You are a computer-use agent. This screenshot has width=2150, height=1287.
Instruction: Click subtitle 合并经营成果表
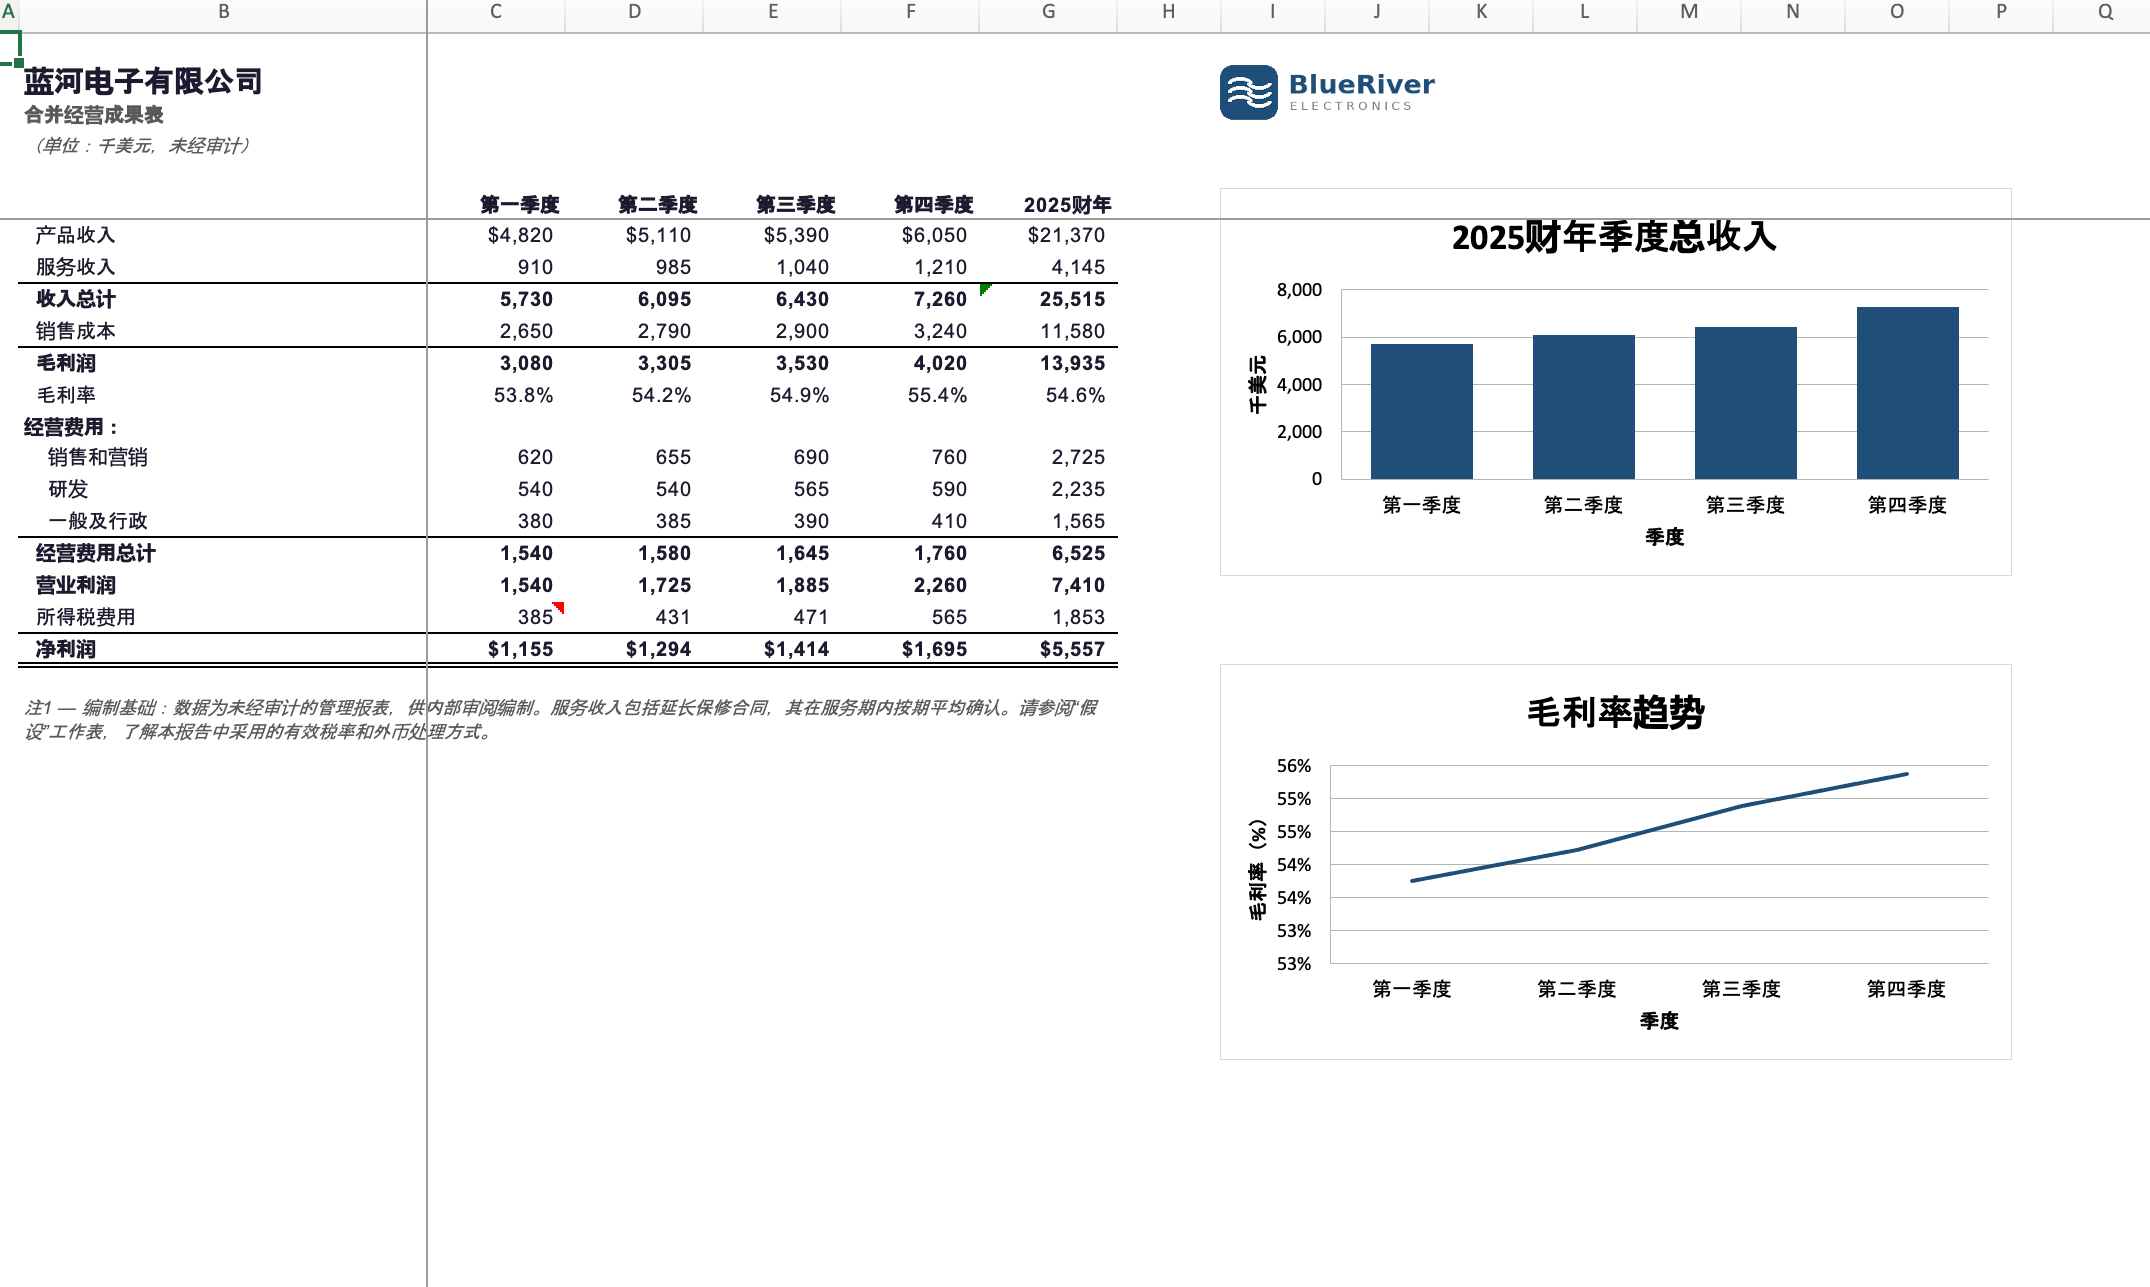[94, 115]
